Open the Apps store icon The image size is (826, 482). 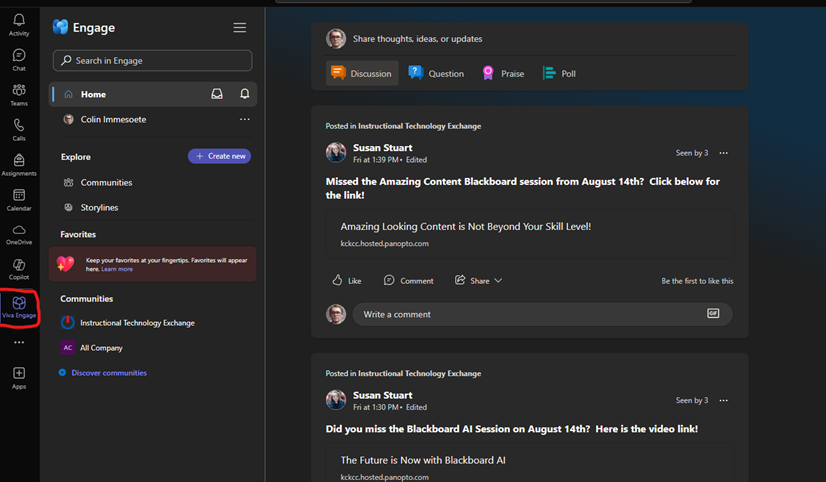(19, 378)
